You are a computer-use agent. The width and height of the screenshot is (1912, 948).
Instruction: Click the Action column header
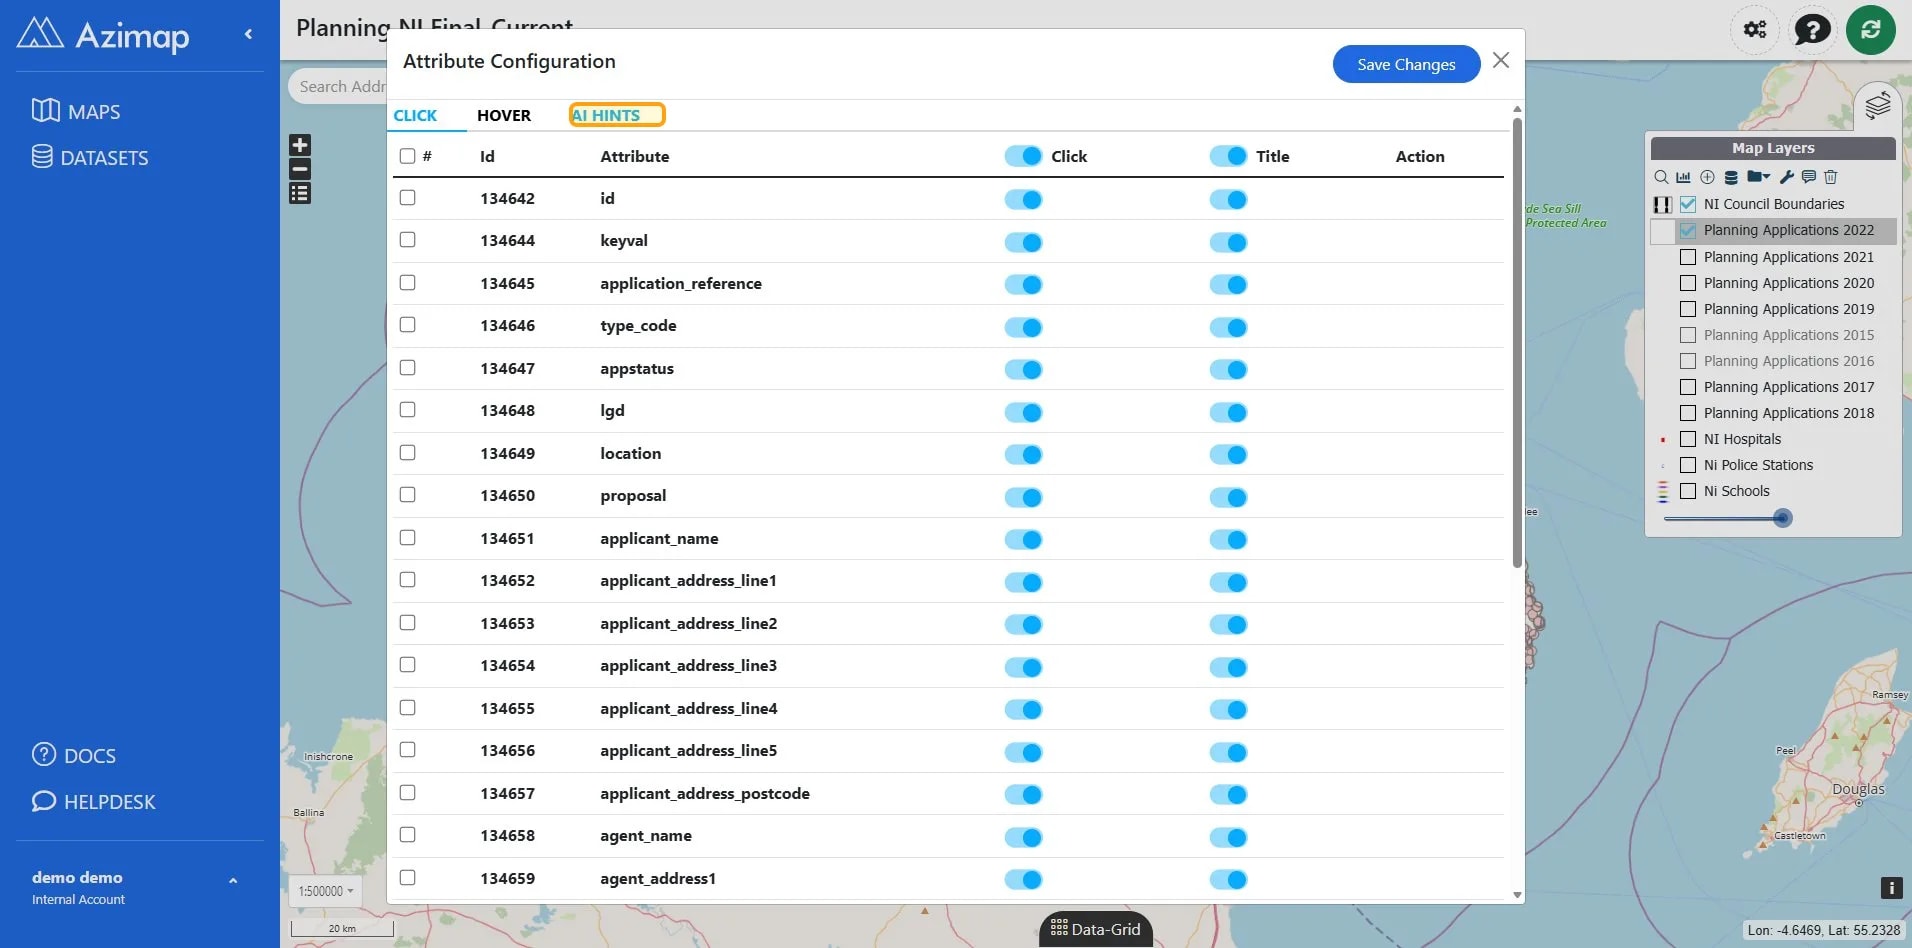pos(1420,156)
